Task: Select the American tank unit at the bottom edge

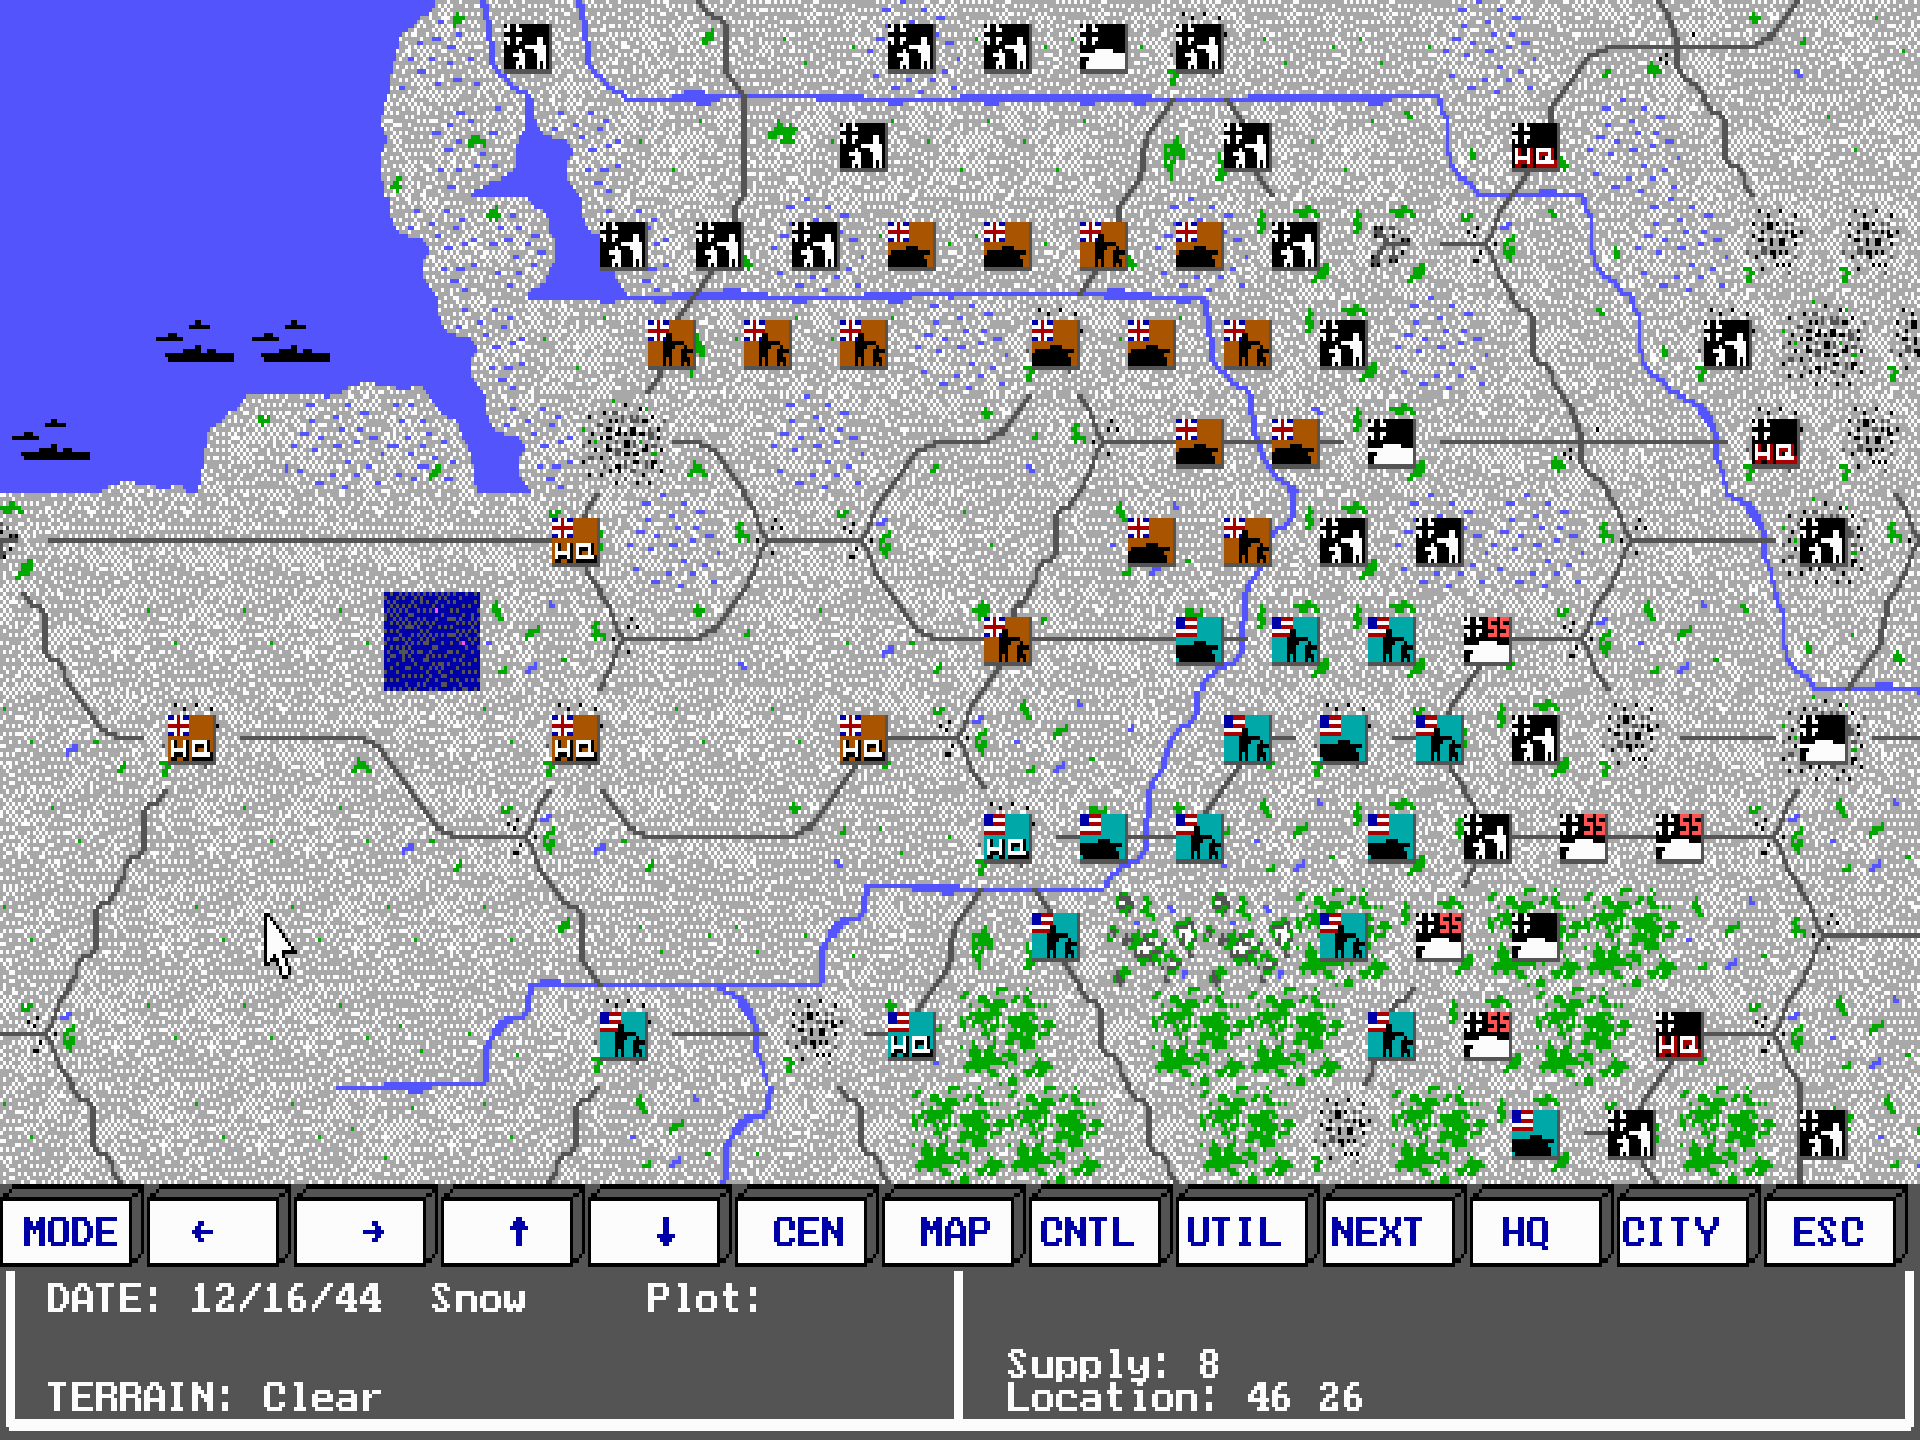Action: pyautogui.click(x=1535, y=1133)
